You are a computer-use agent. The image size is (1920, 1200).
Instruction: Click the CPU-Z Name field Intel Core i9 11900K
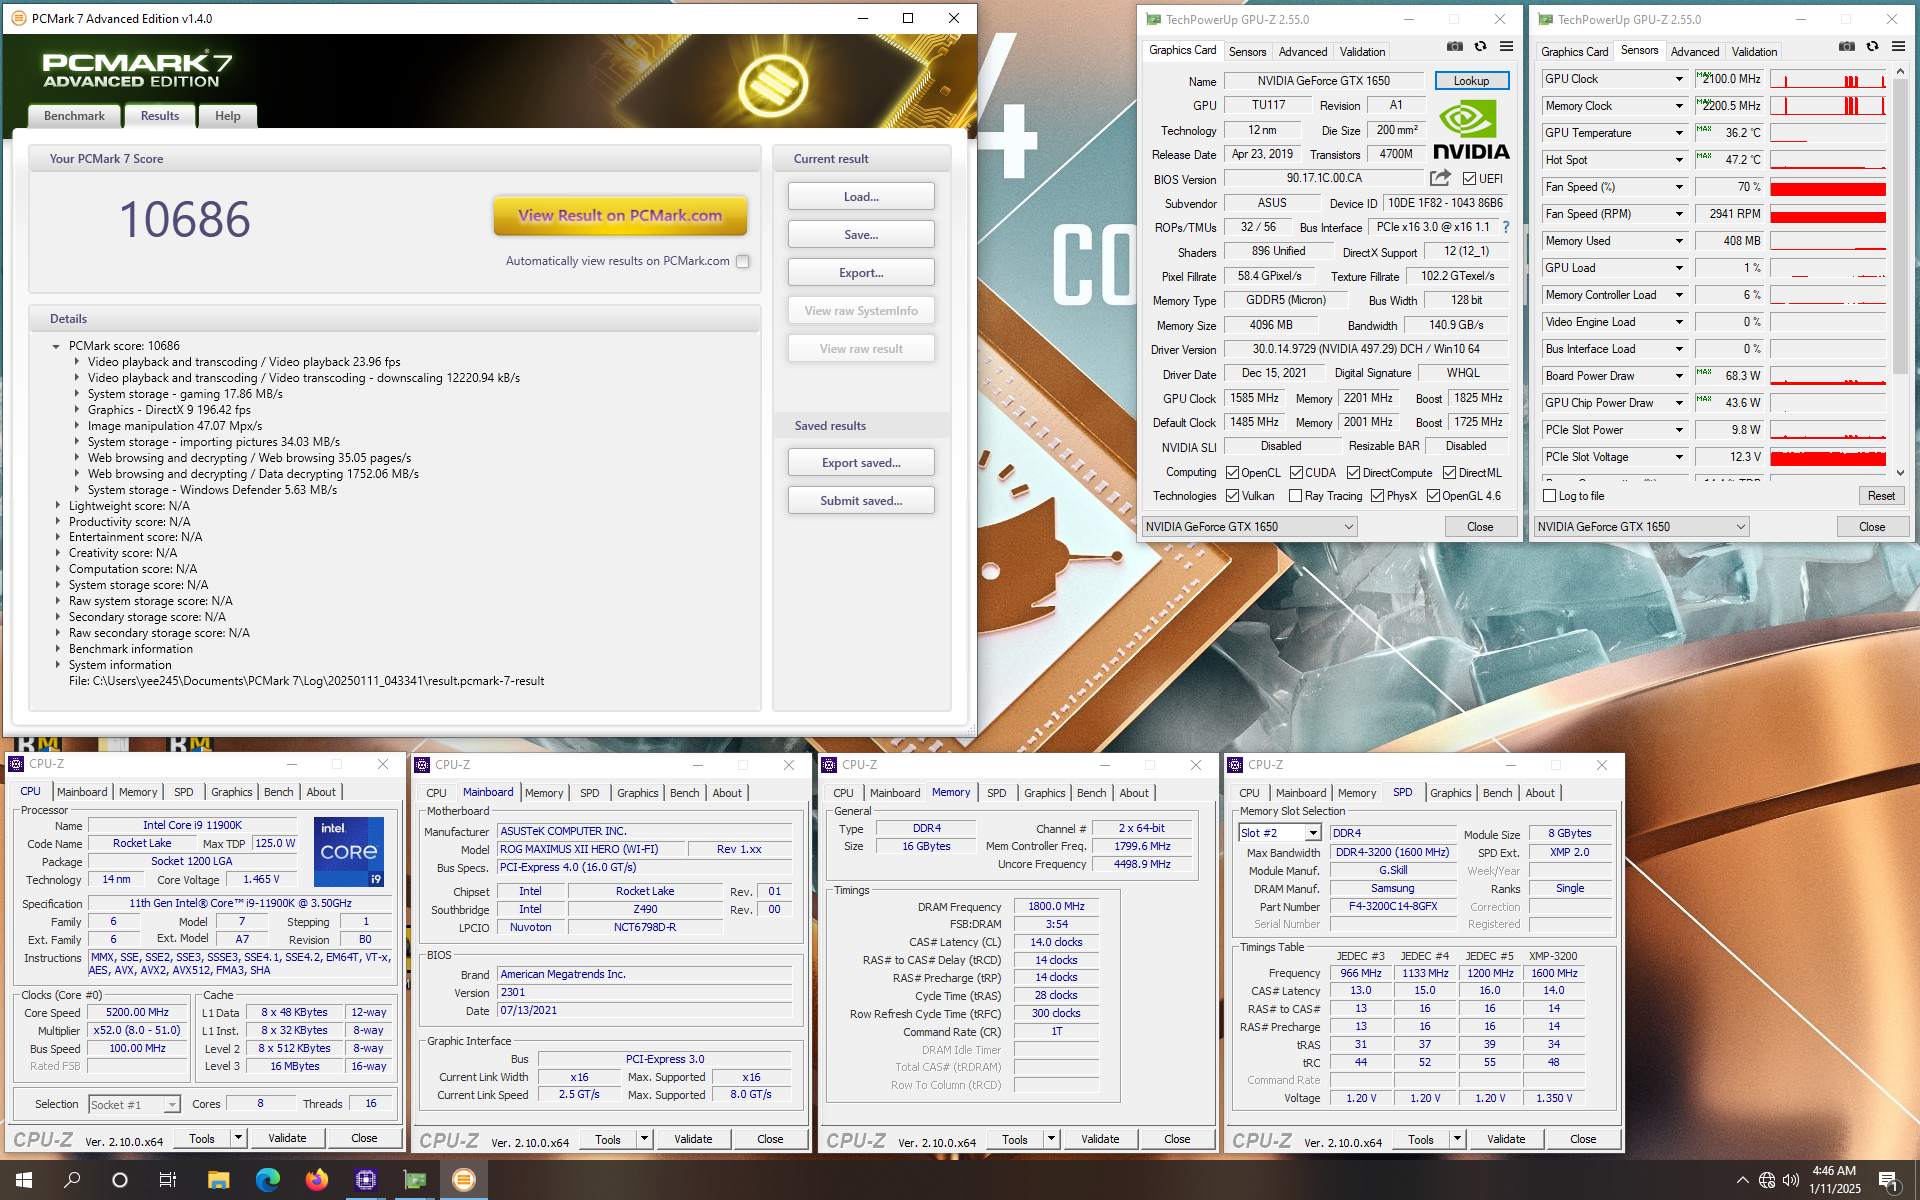(x=192, y=825)
